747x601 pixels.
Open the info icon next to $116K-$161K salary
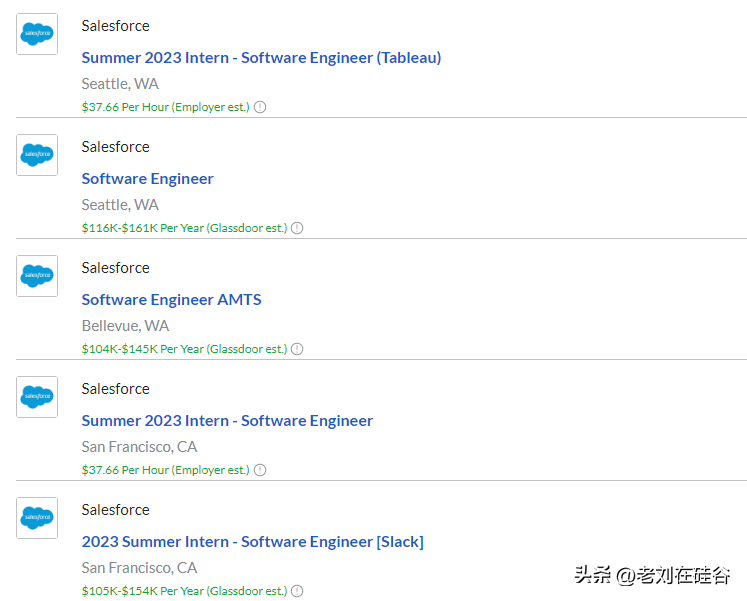pos(297,228)
